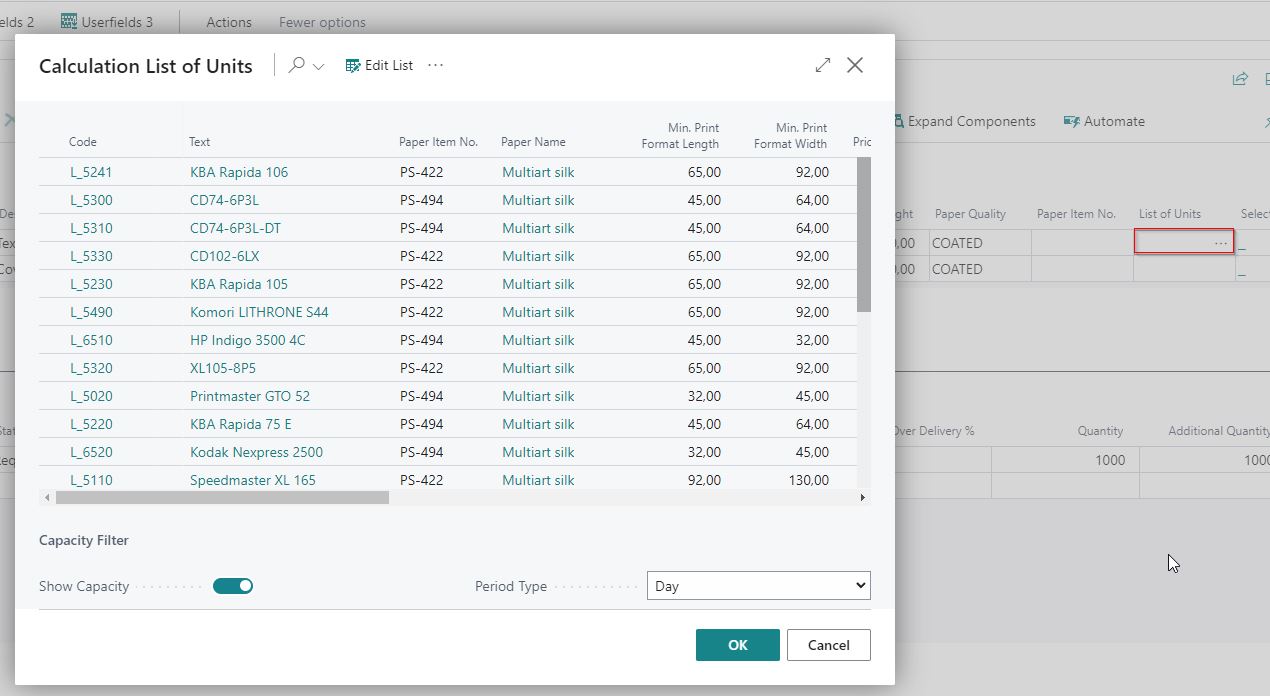Select code L_5230
Image resolution: width=1270 pixels, height=696 pixels.
tap(91, 284)
